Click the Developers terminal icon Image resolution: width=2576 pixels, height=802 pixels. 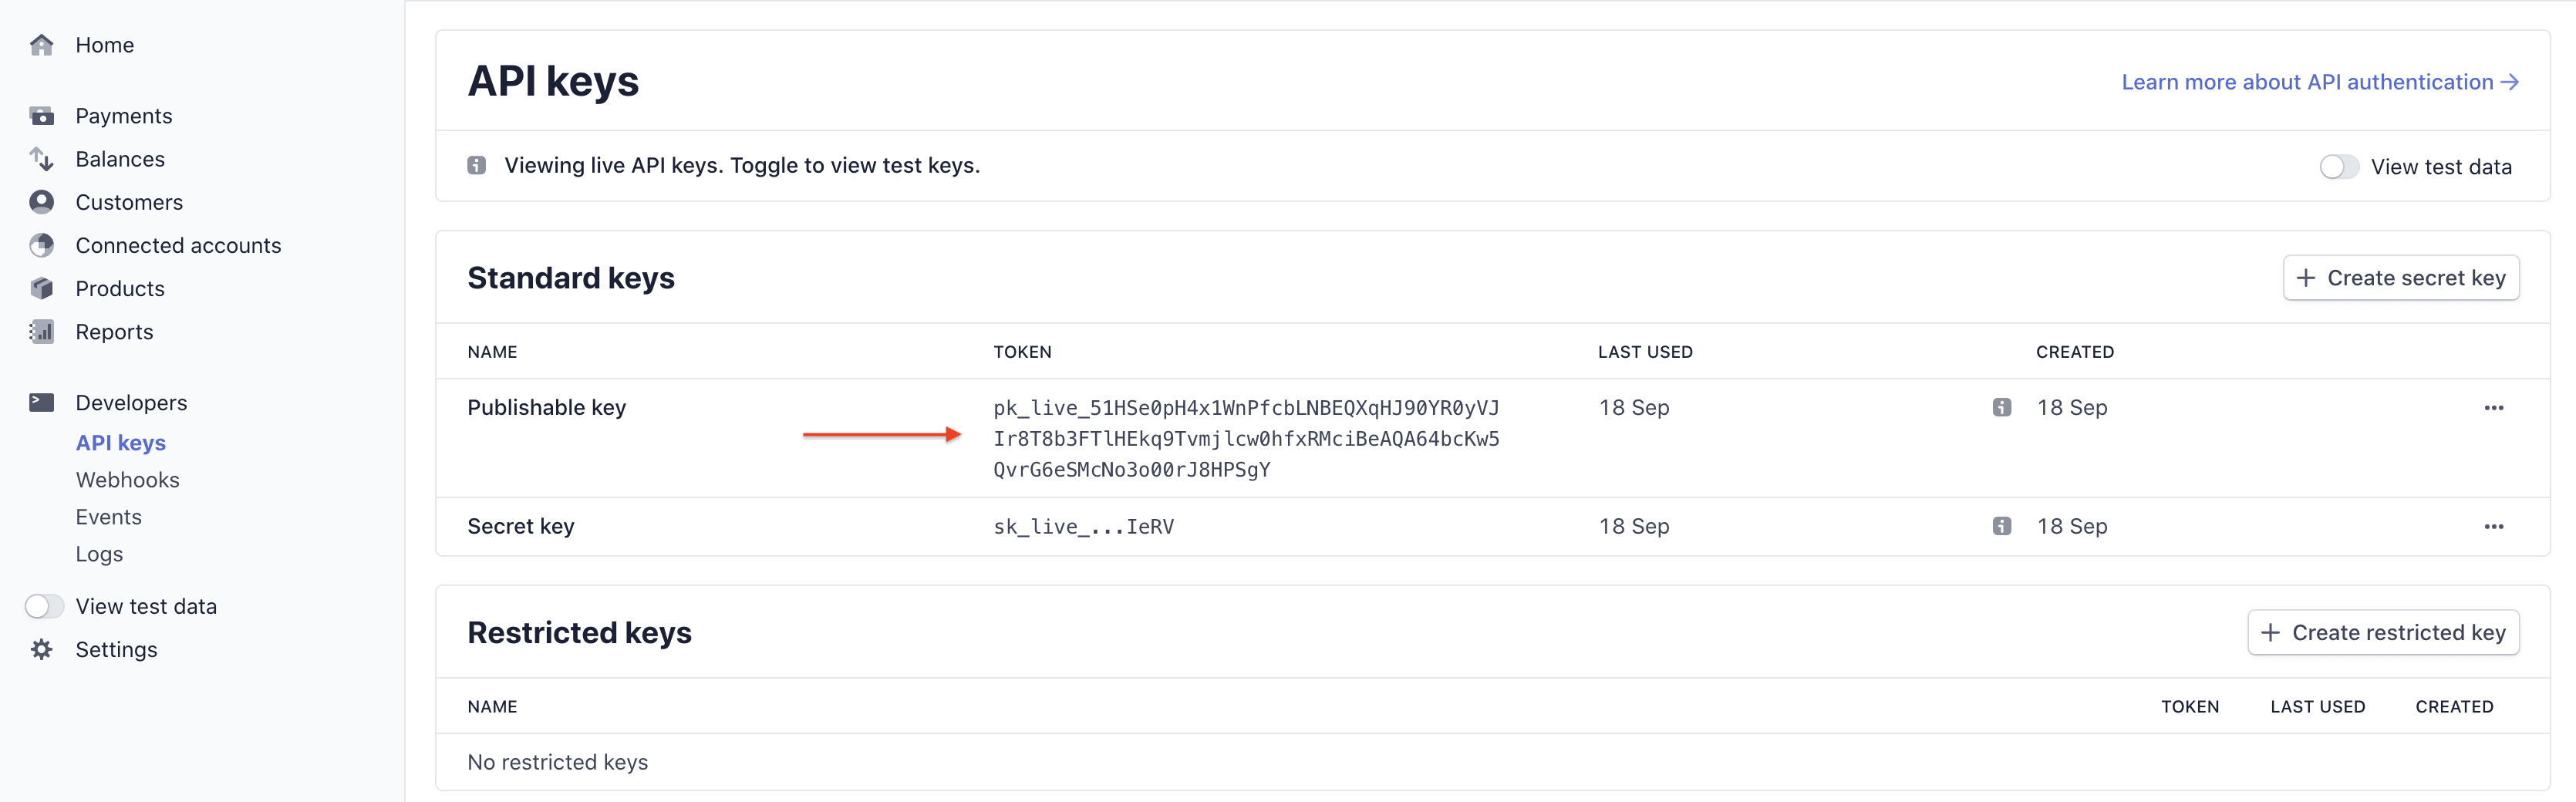(41, 401)
